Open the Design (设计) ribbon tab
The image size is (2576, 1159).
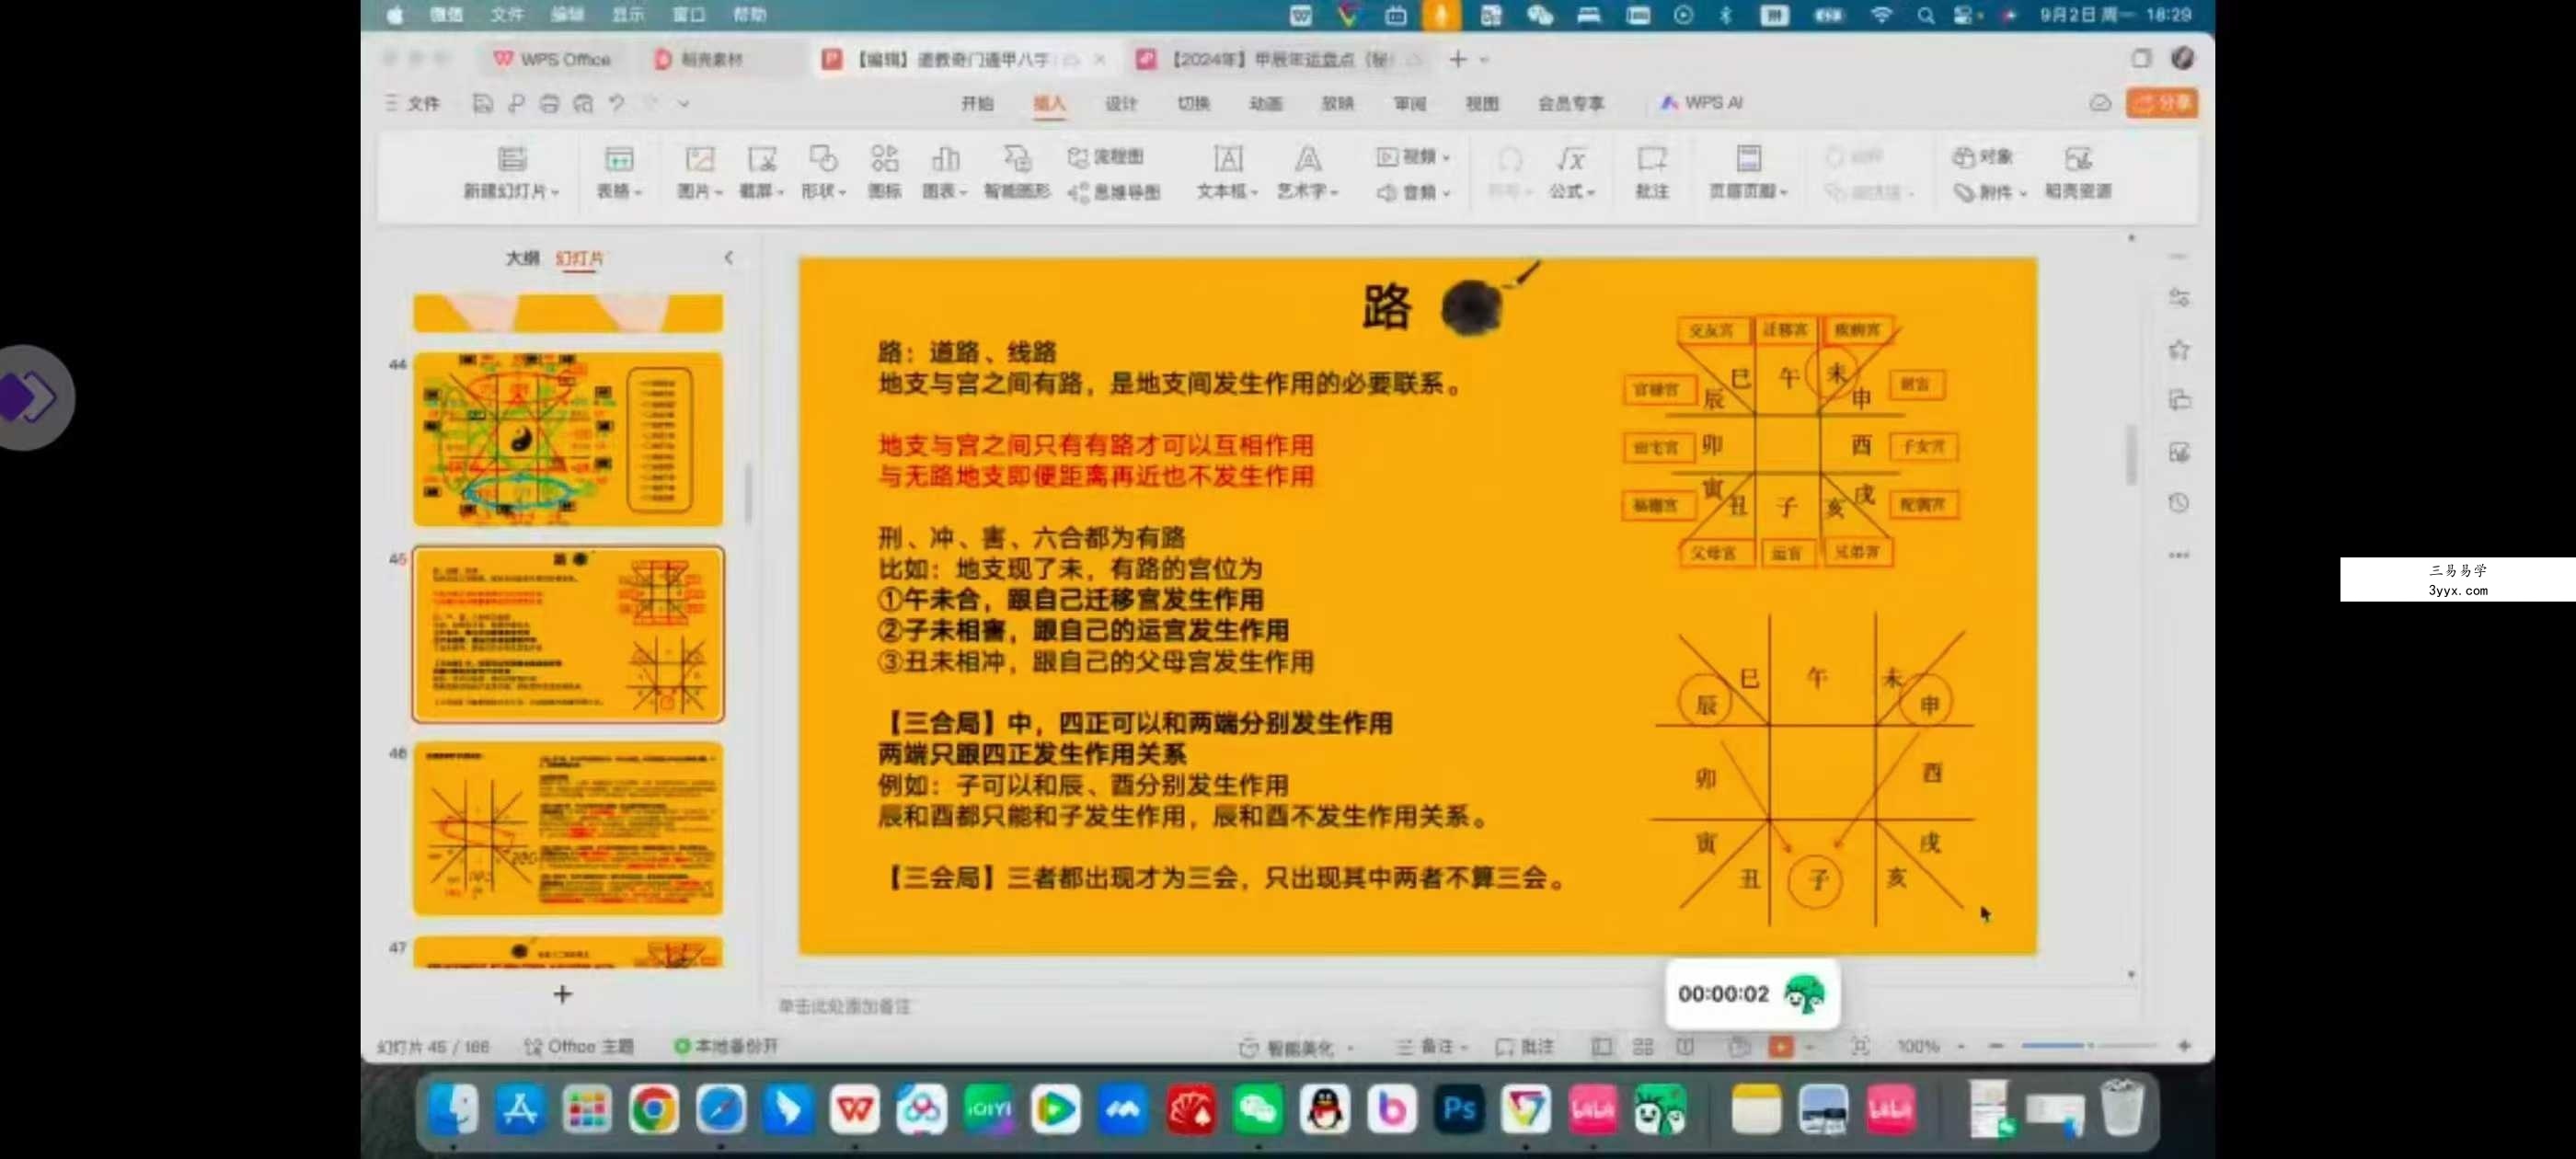(1121, 103)
